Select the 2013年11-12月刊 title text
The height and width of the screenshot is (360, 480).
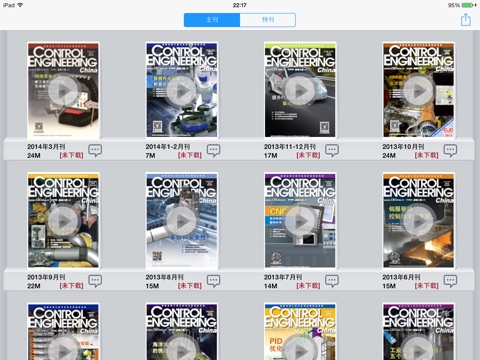click(x=290, y=147)
